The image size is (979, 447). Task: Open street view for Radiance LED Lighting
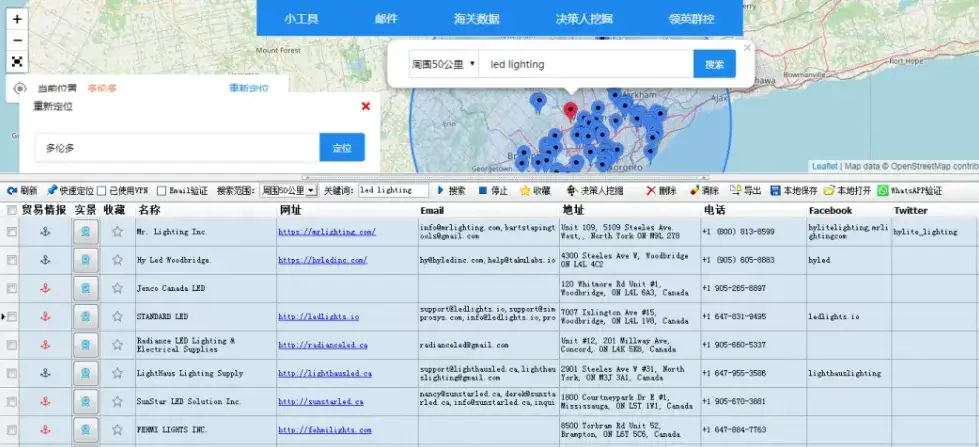[86, 345]
